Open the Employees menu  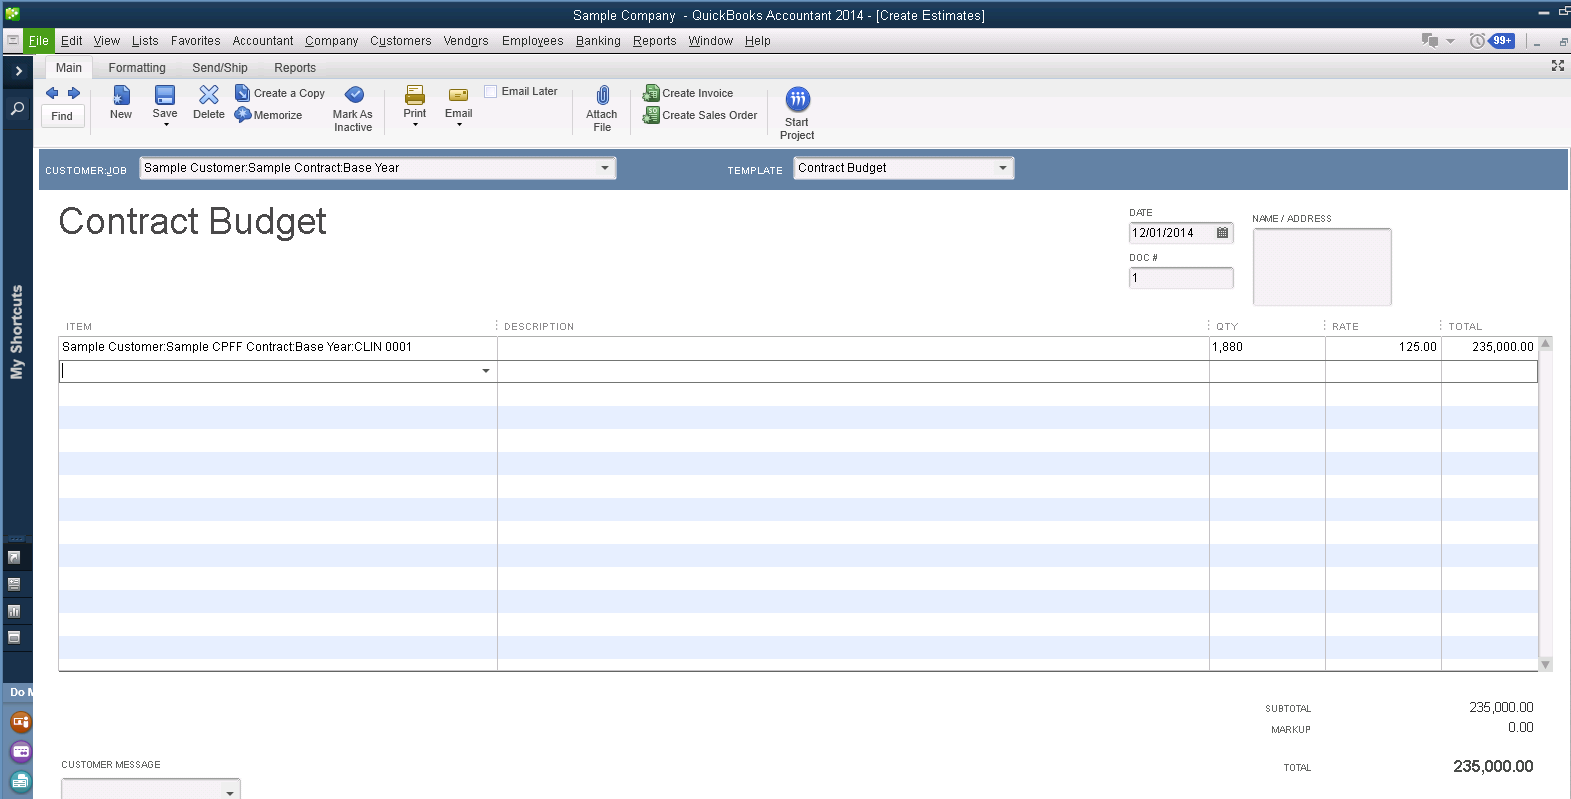pos(533,41)
